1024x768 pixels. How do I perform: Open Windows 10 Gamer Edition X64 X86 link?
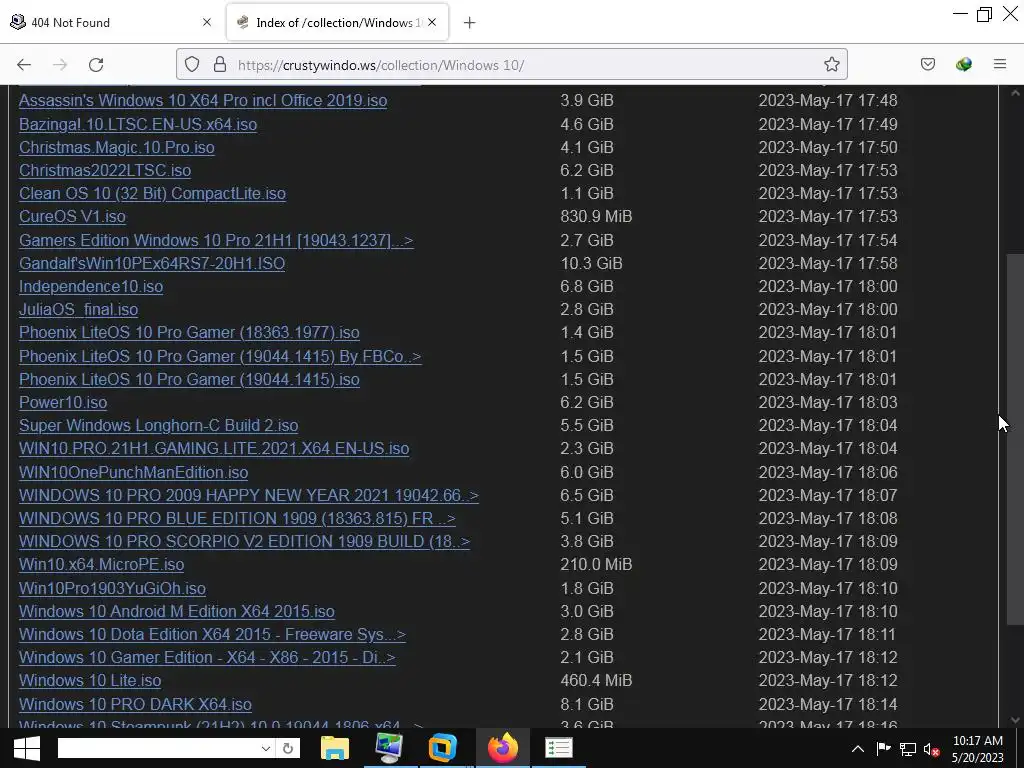pyautogui.click(x=207, y=658)
